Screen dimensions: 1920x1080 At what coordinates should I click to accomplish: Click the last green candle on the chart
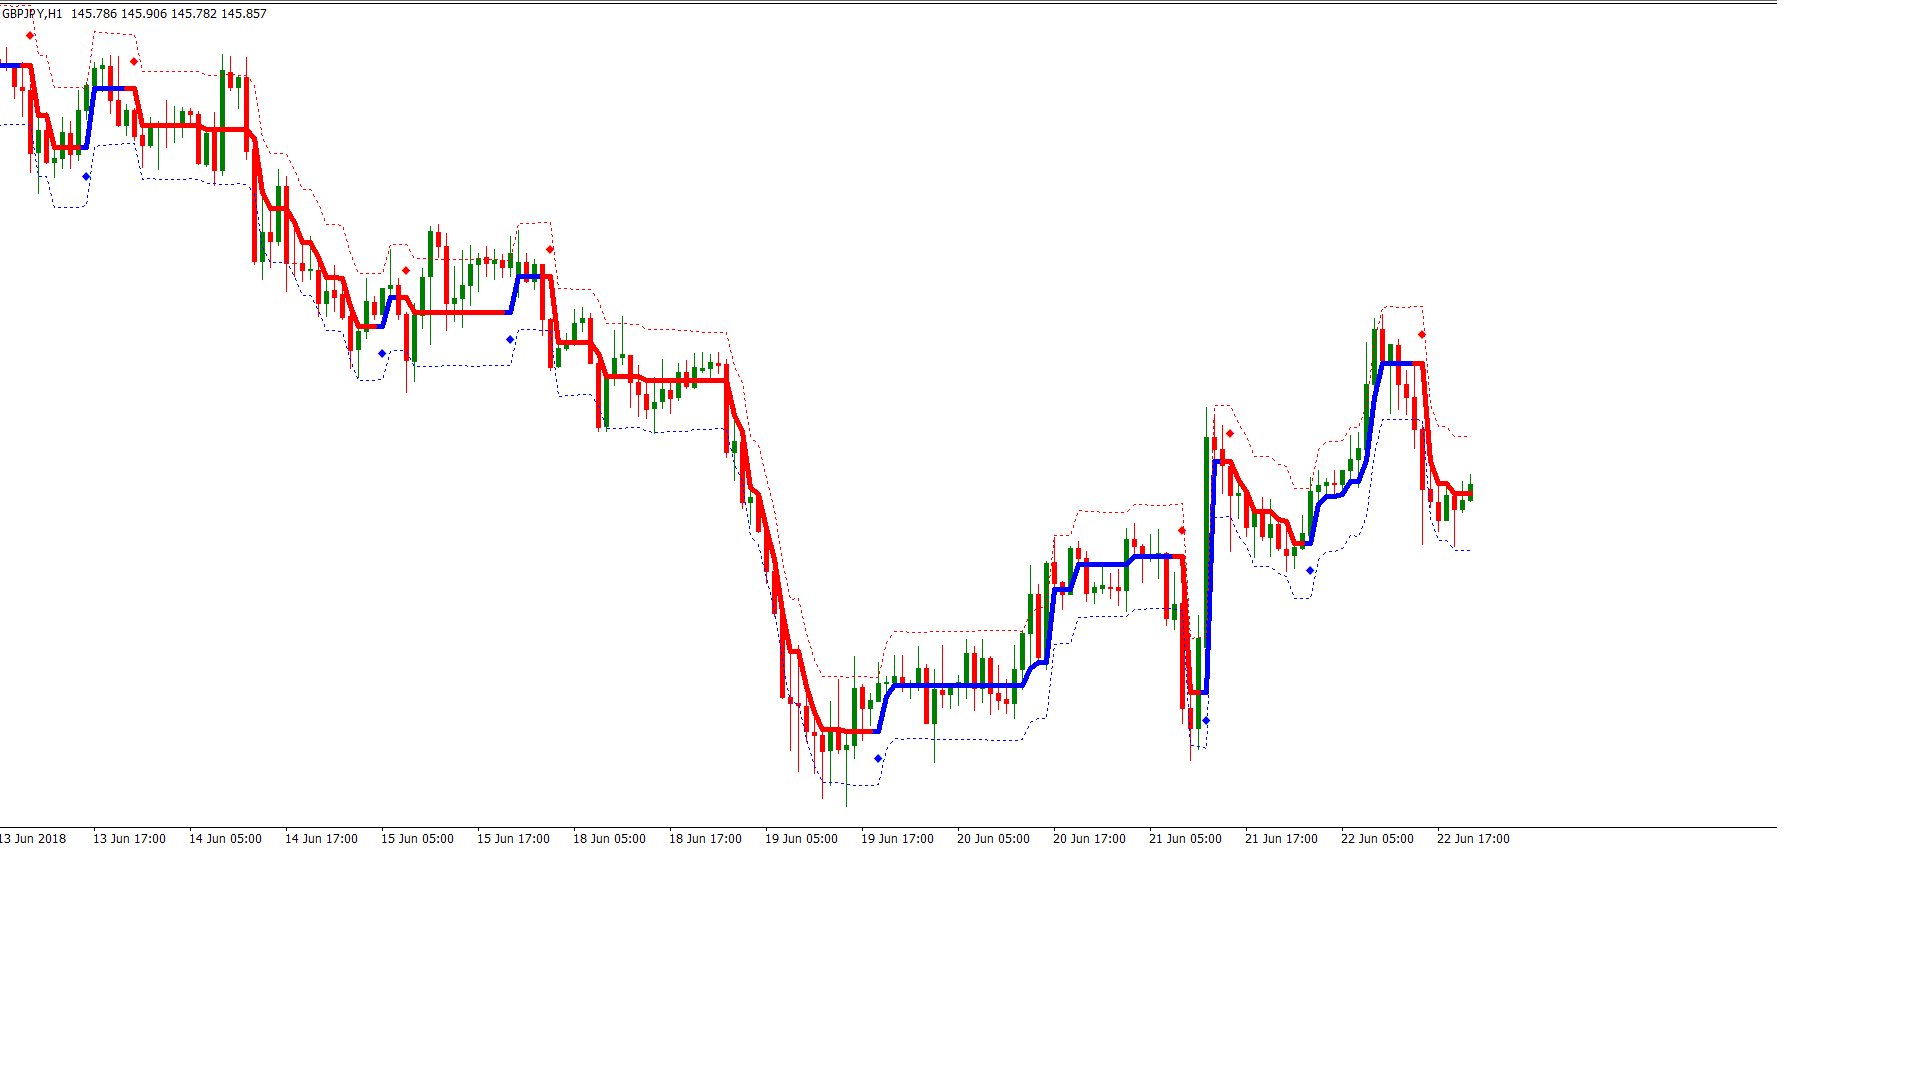[1470, 491]
